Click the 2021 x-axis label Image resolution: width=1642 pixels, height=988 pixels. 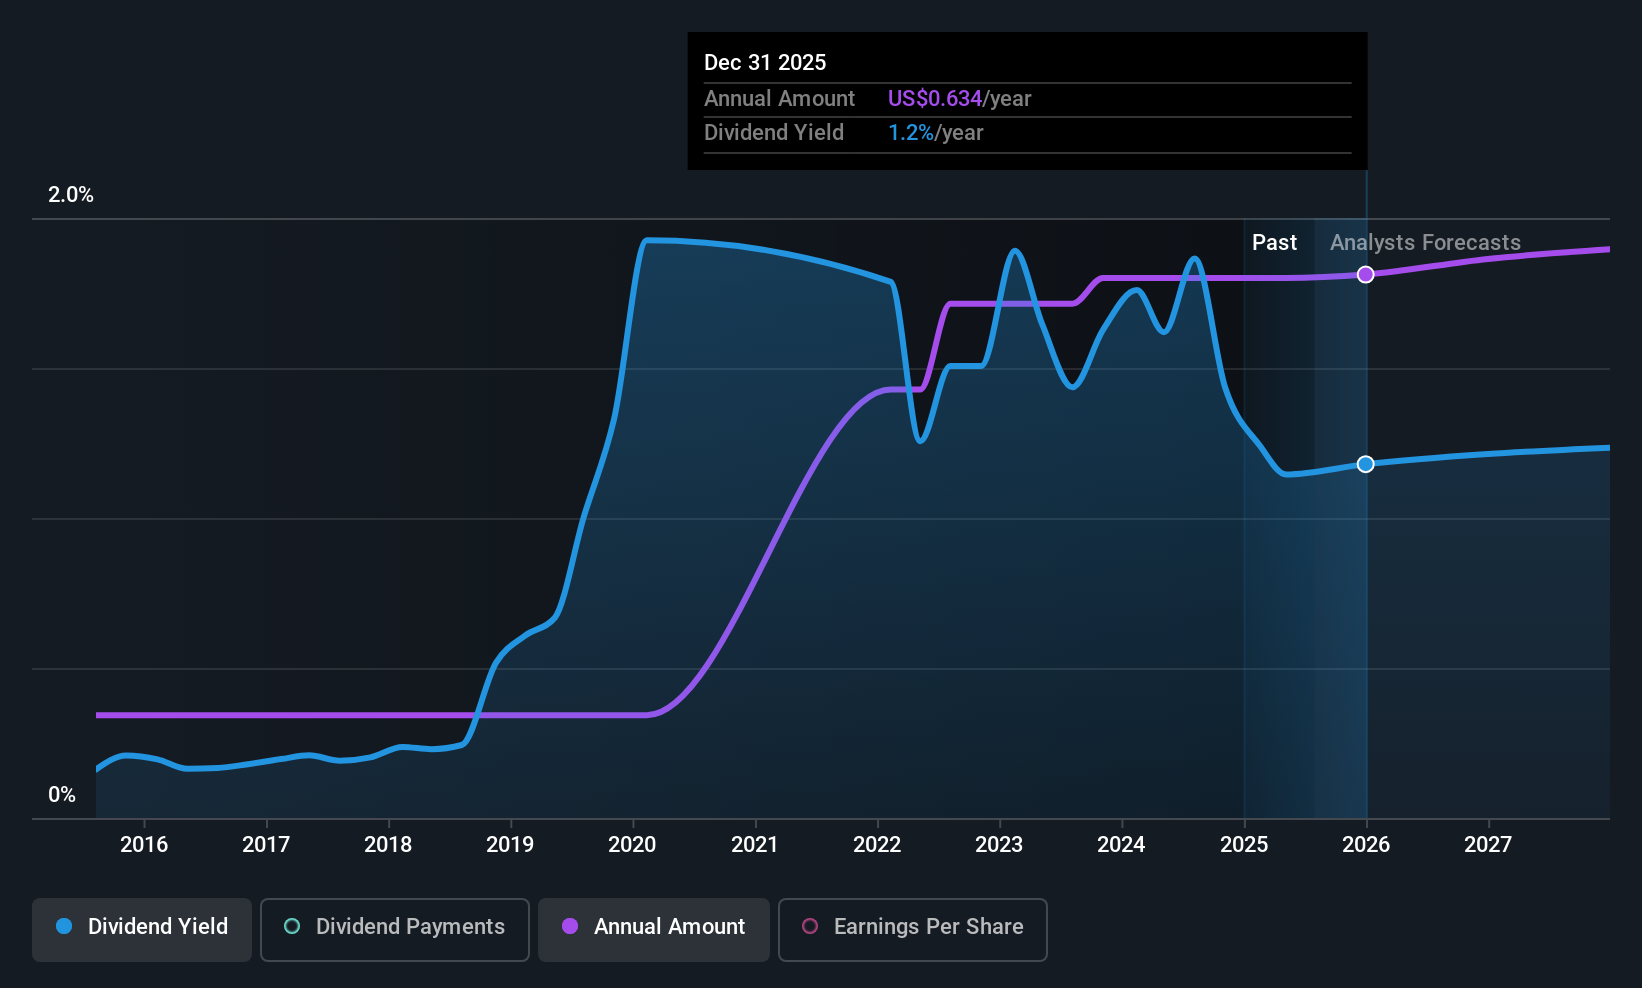coord(755,844)
